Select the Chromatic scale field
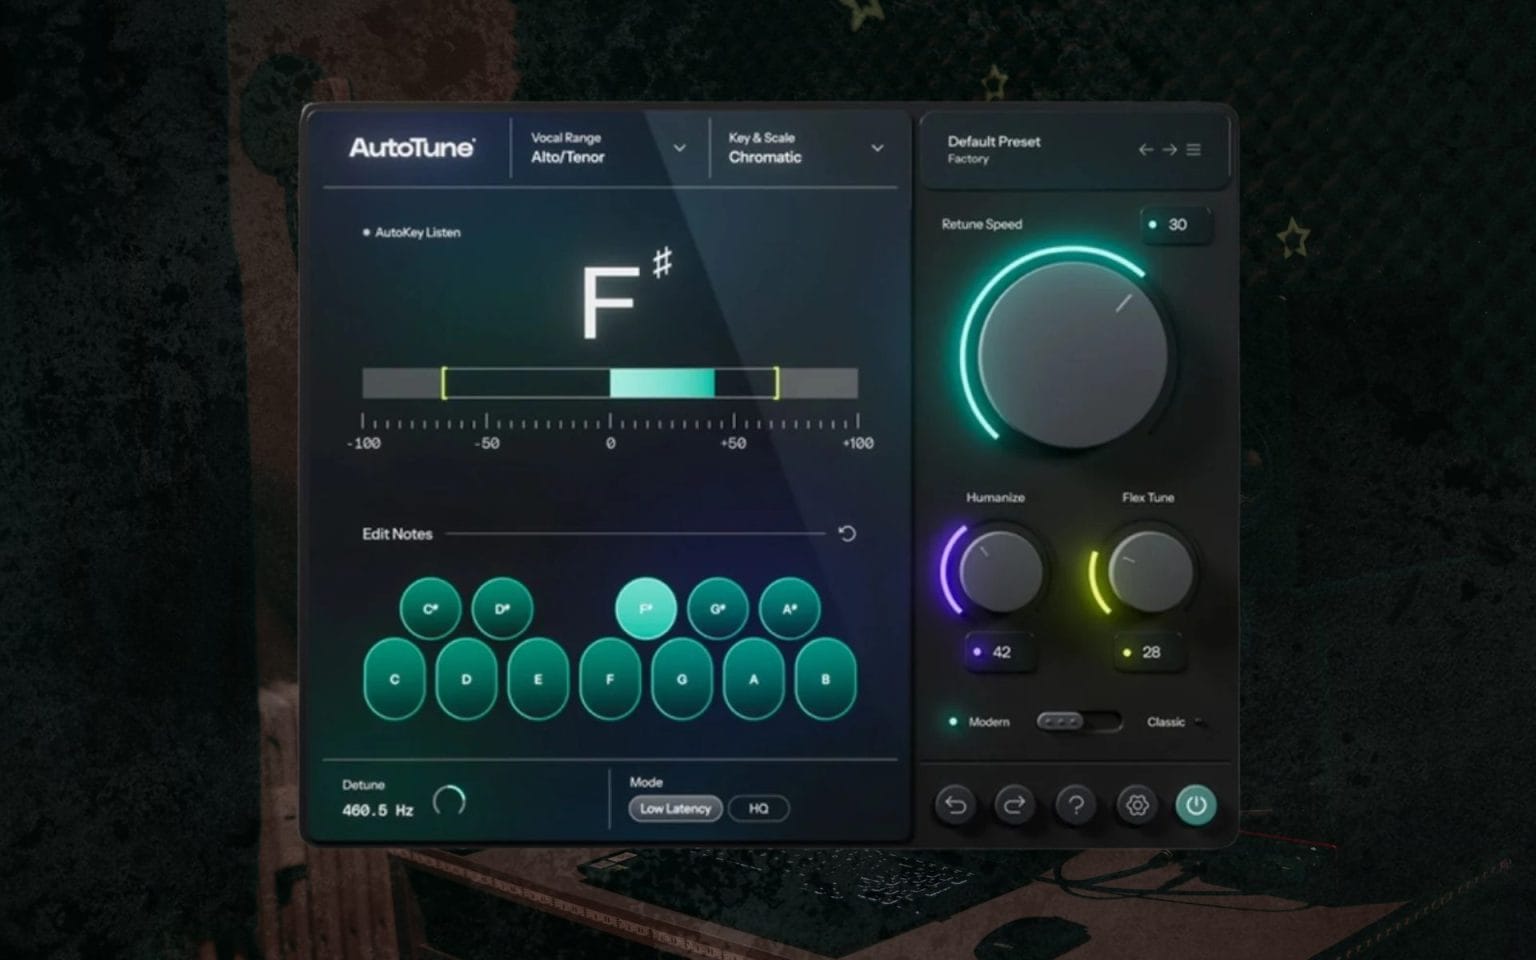Viewport: 1536px width, 960px height. click(x=765, y=157)
